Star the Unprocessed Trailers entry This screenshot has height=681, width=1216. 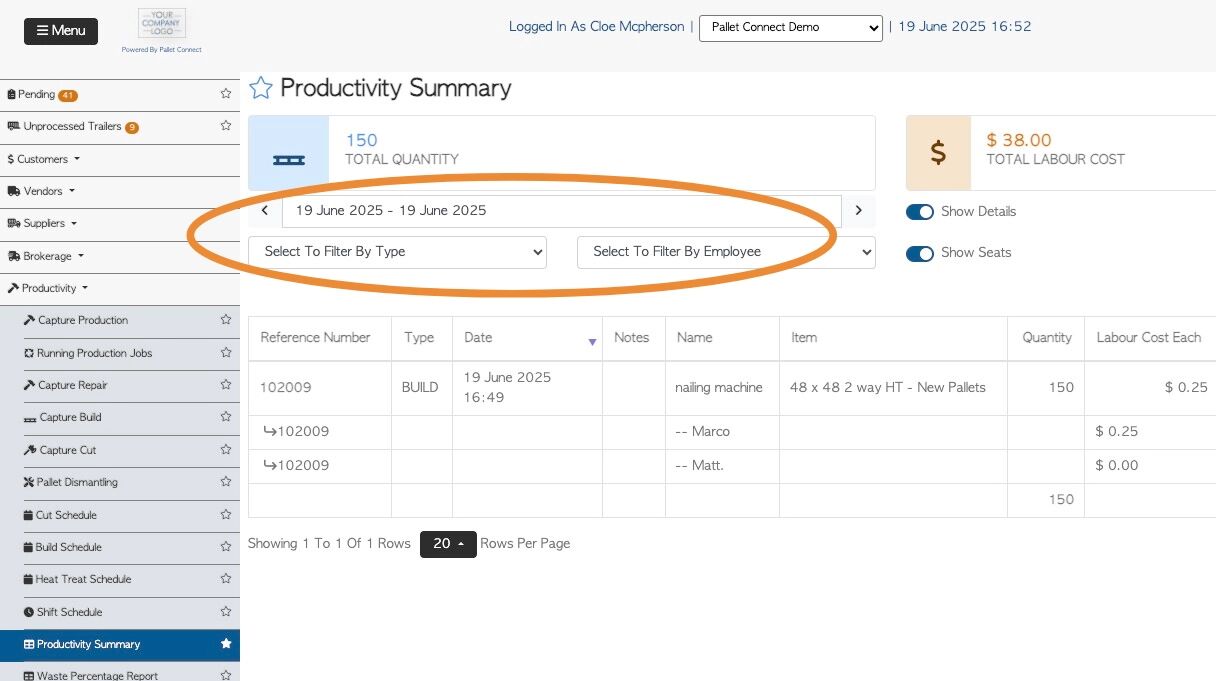226,126
